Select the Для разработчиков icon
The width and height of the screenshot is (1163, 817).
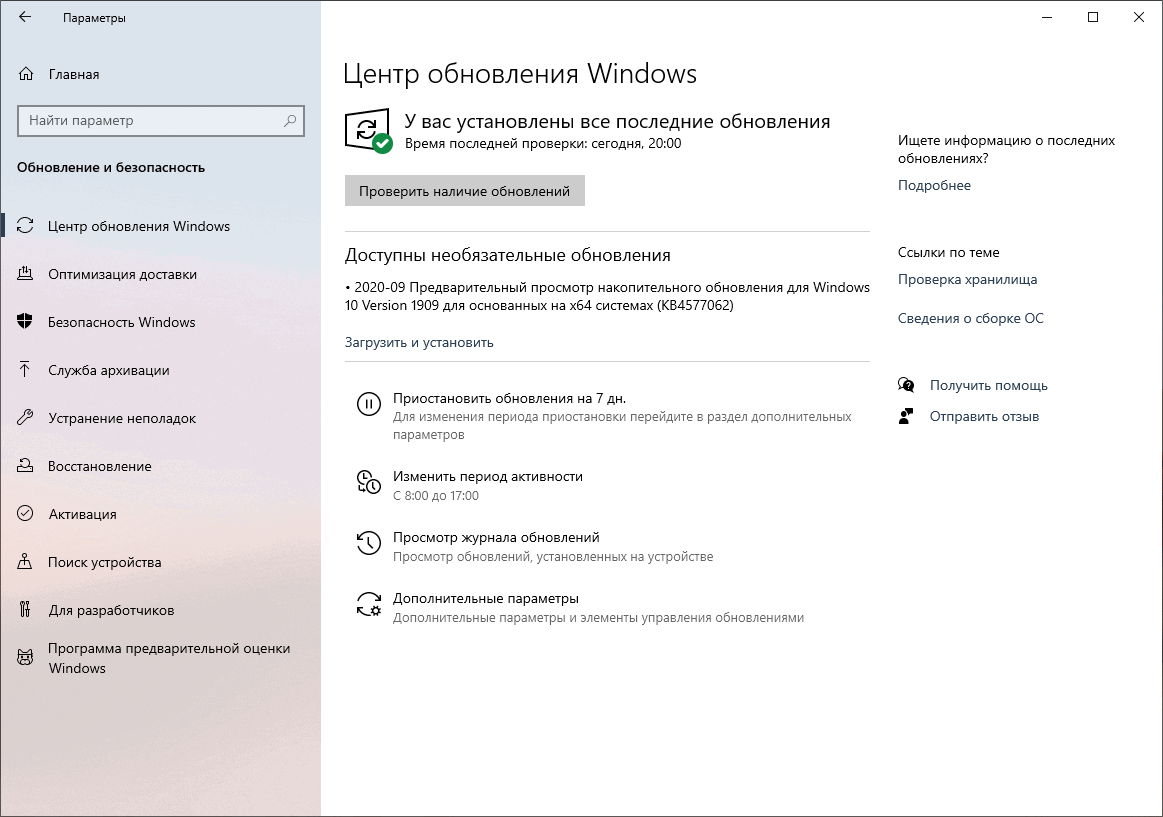(x=25, y=610)
